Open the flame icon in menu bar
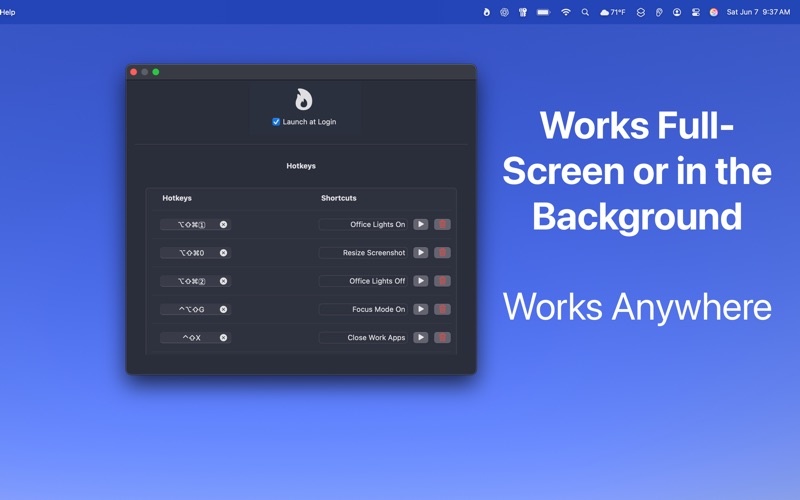This screenshot has width=800, height=500. 487,12
